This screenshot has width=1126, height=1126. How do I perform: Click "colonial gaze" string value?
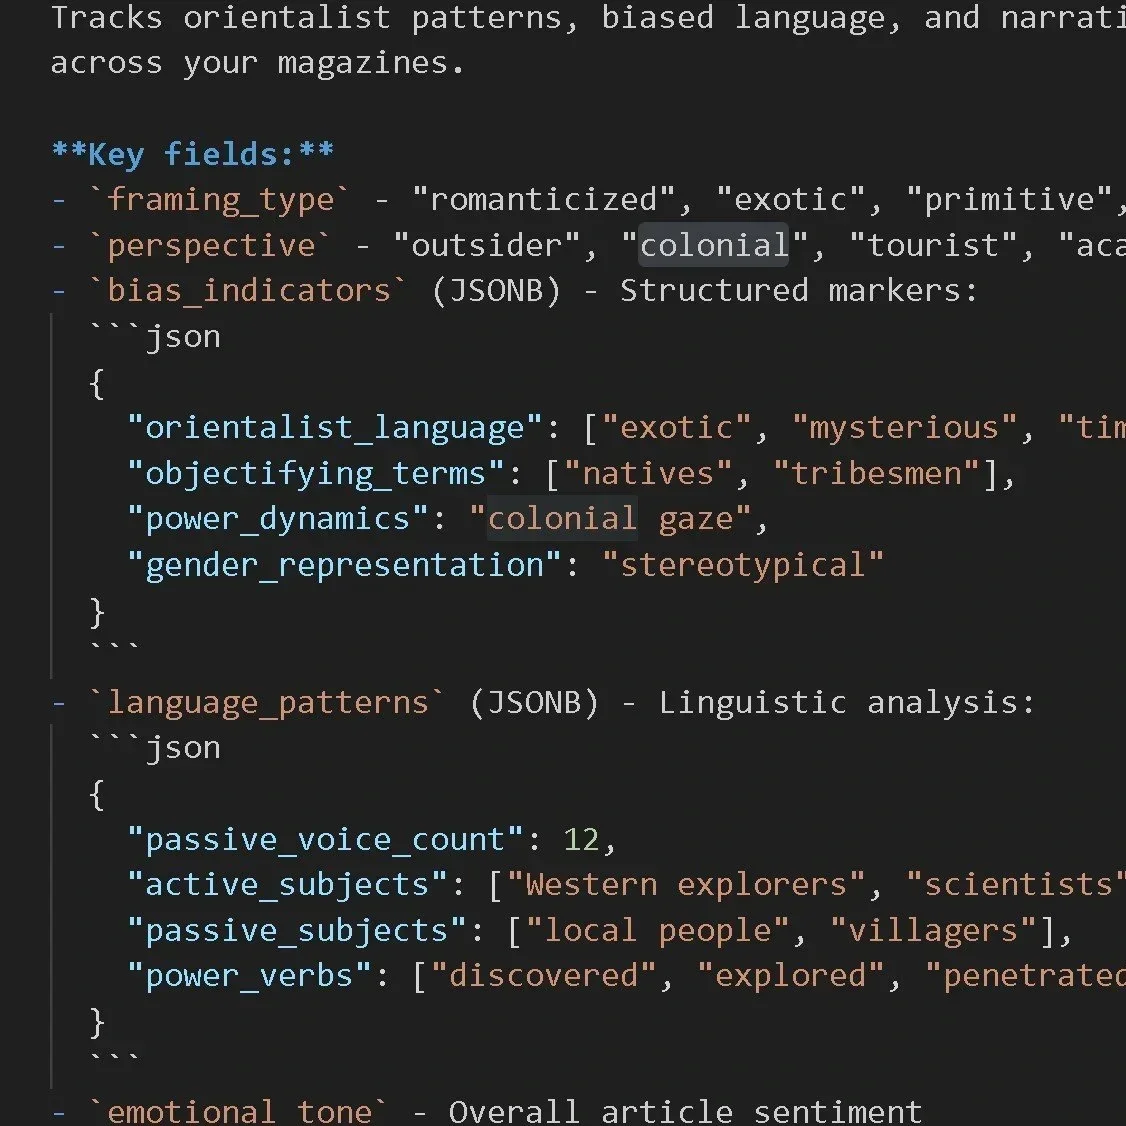tap(610, 519)
